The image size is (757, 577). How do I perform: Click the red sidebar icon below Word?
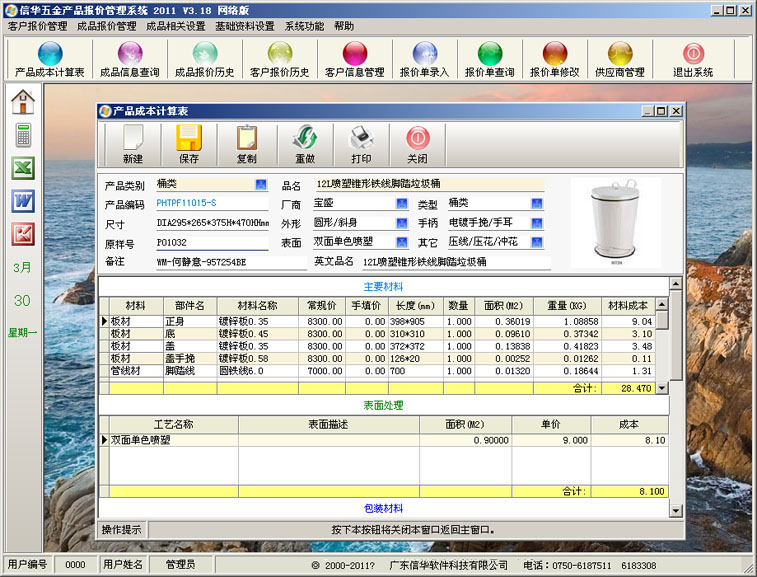(23, 234)
